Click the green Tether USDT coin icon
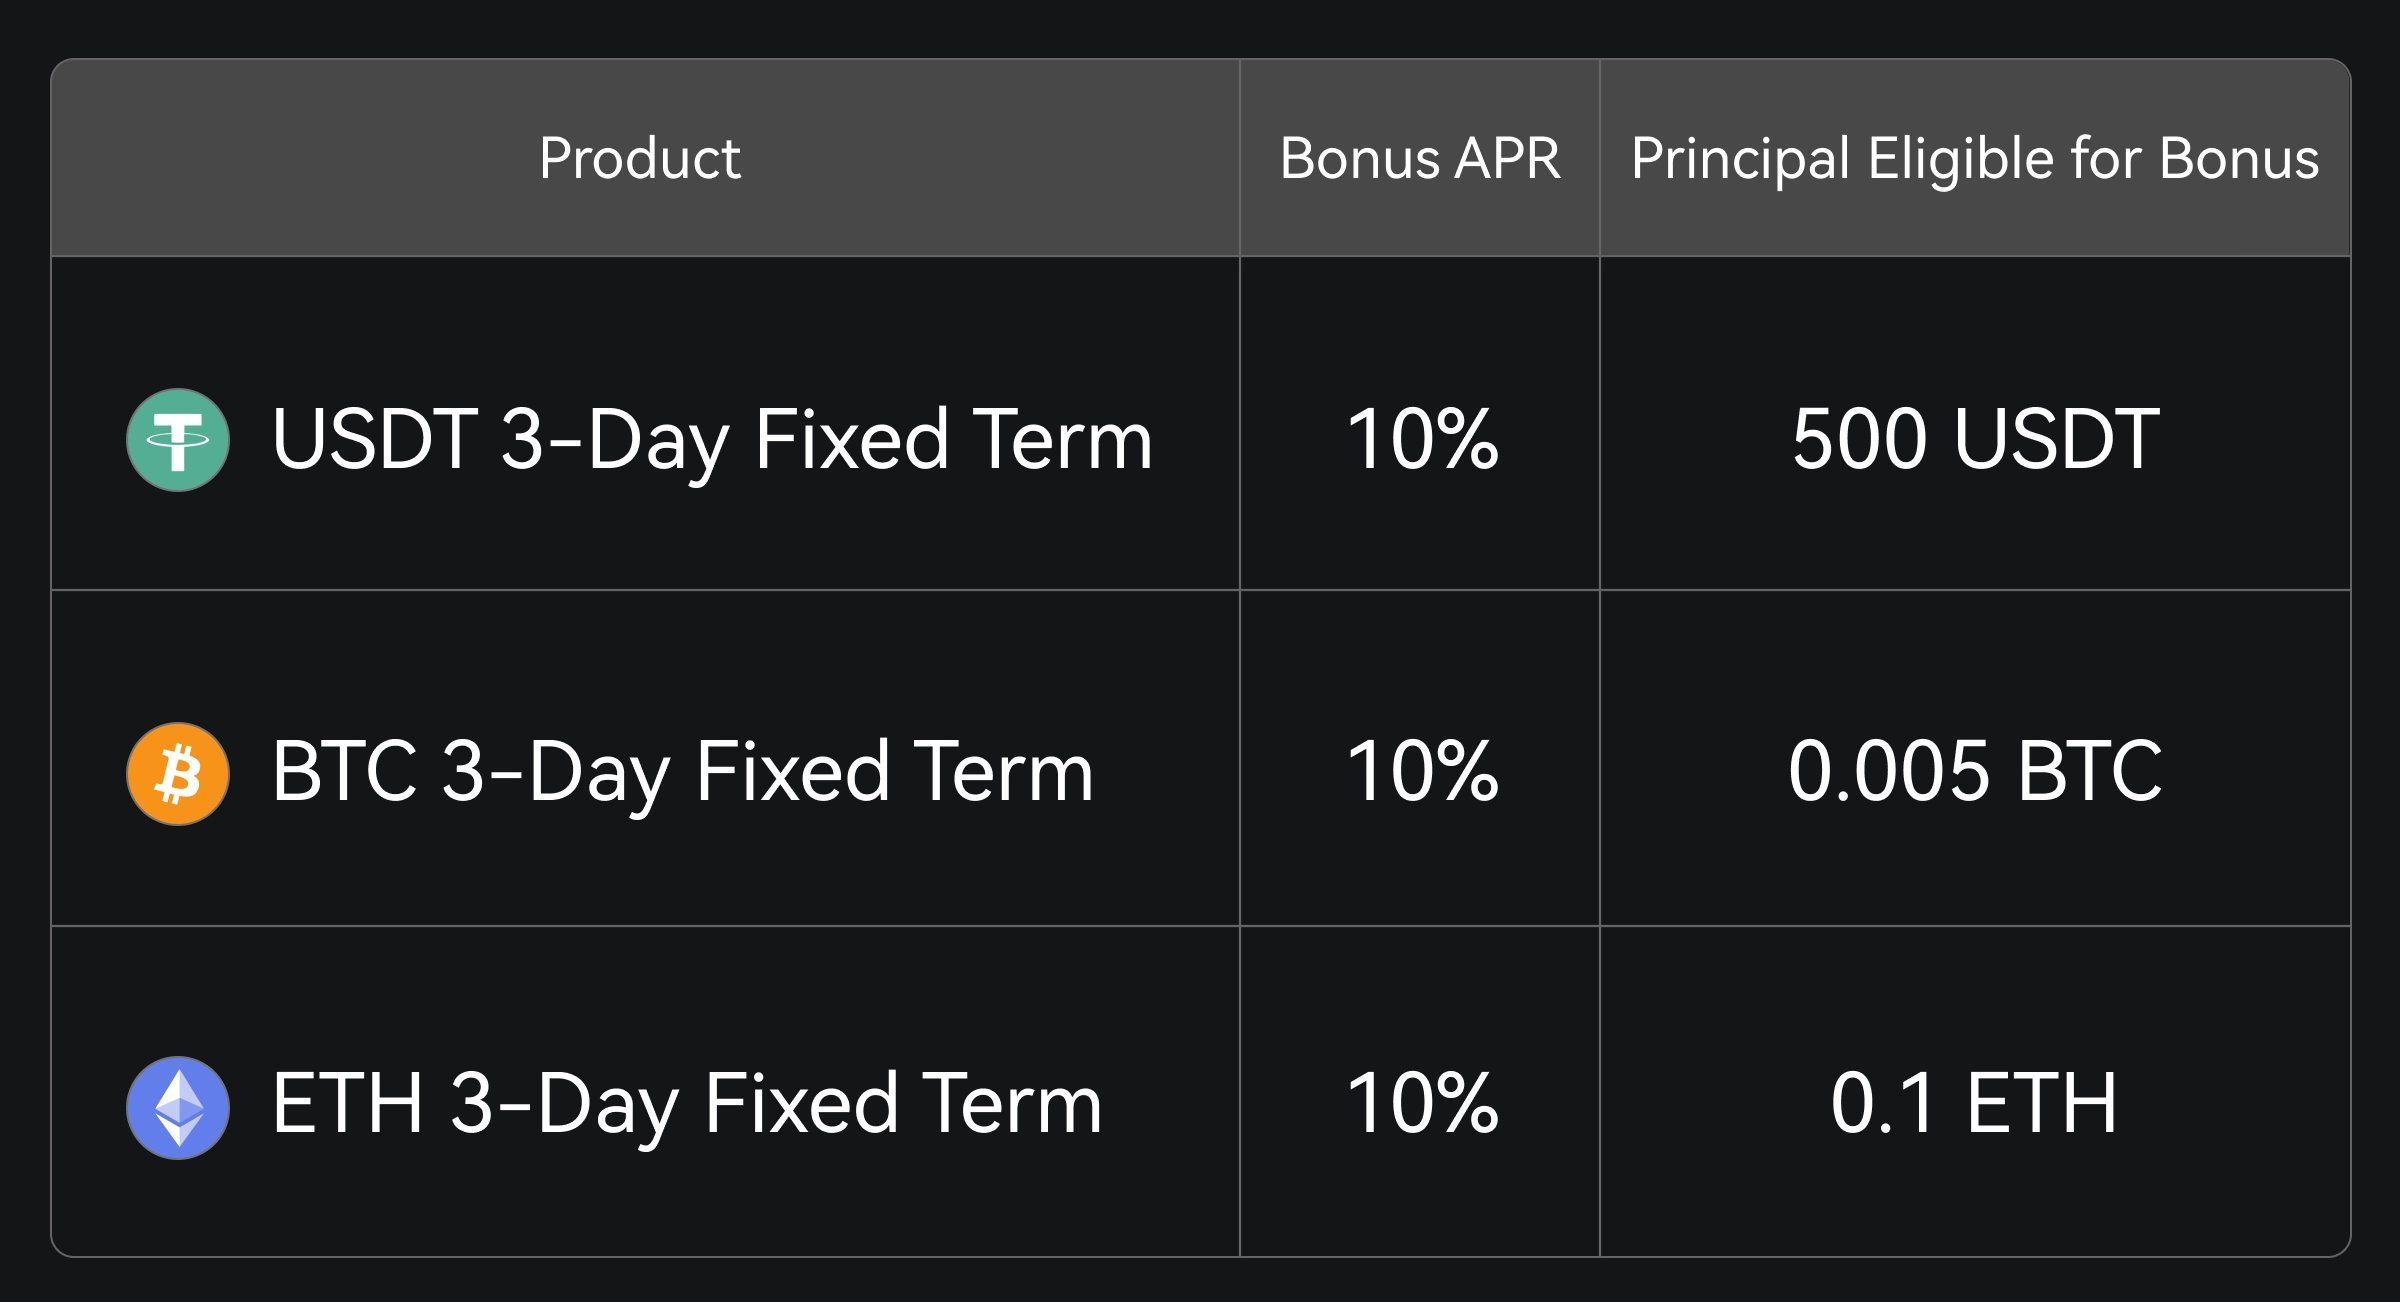Viewport: 2400px width, 1302px height. click(178, 440)
